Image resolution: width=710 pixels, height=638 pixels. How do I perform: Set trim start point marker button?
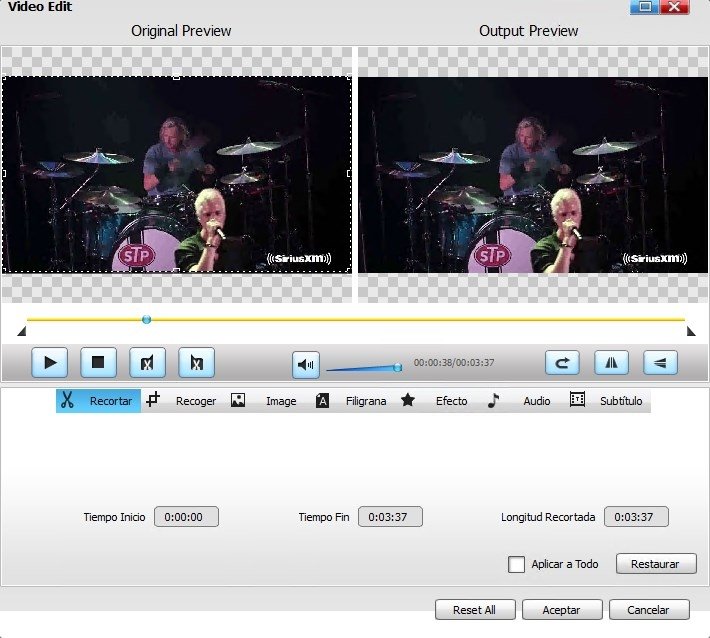(147, 362)
